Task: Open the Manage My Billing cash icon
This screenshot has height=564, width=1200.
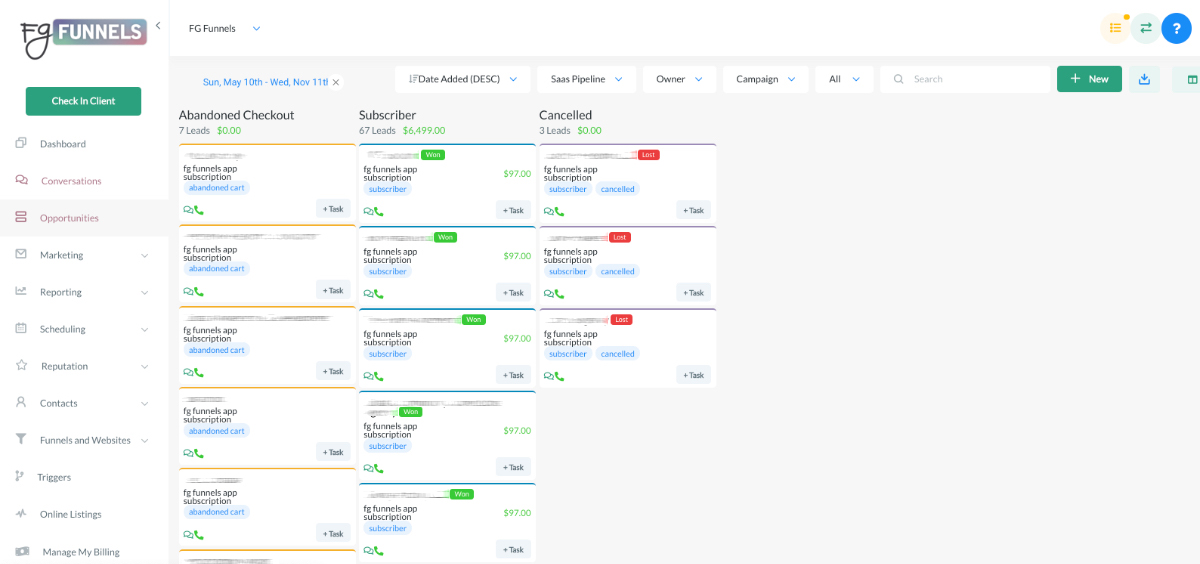Action: click(x=22, y=551)
